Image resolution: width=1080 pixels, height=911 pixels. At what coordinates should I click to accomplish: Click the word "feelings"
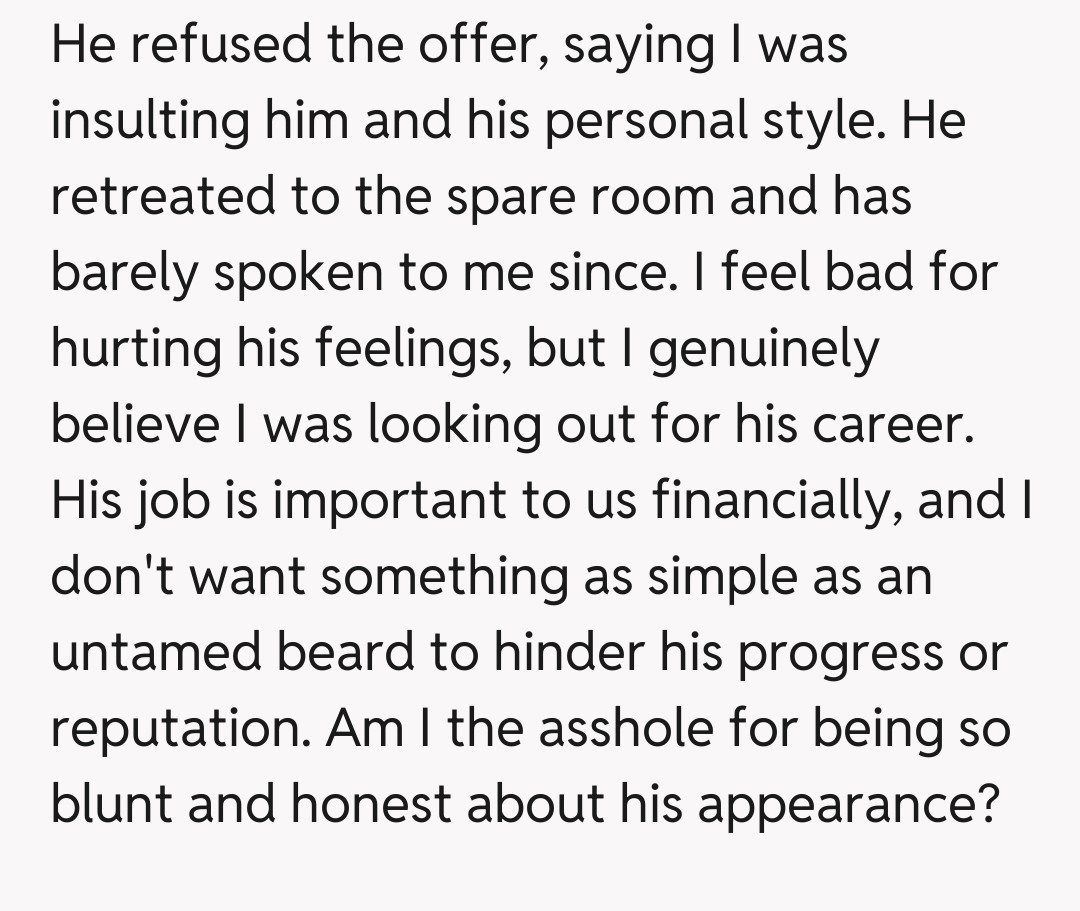point(408,349)
